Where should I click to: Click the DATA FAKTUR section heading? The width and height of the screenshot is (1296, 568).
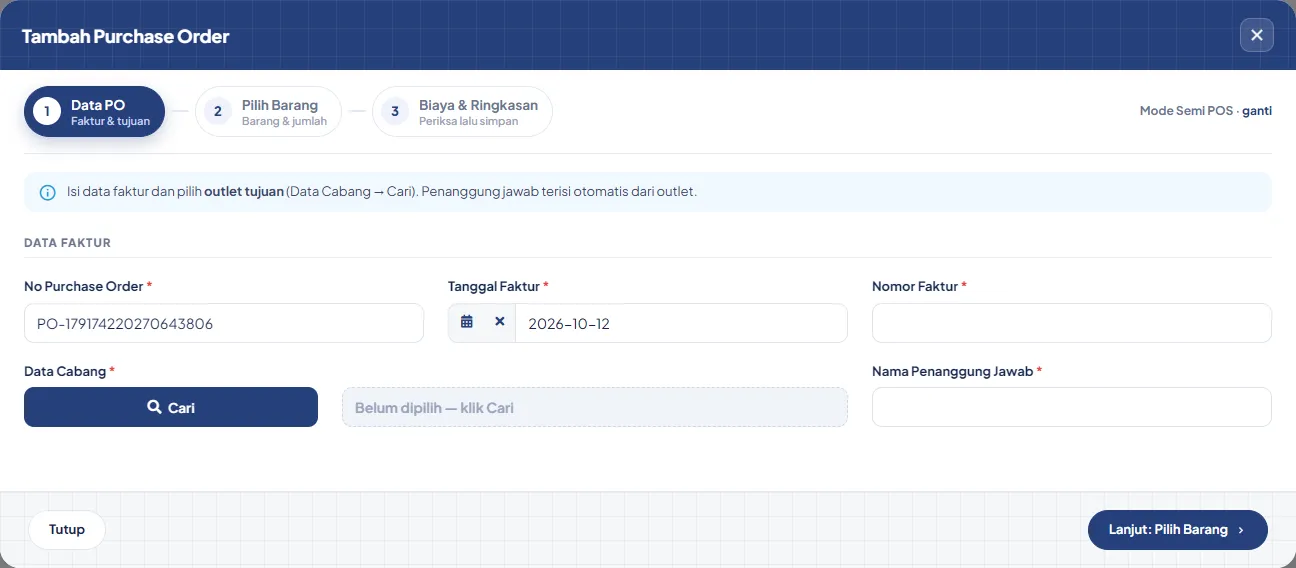pyautogui.click(x=67, y=243)
